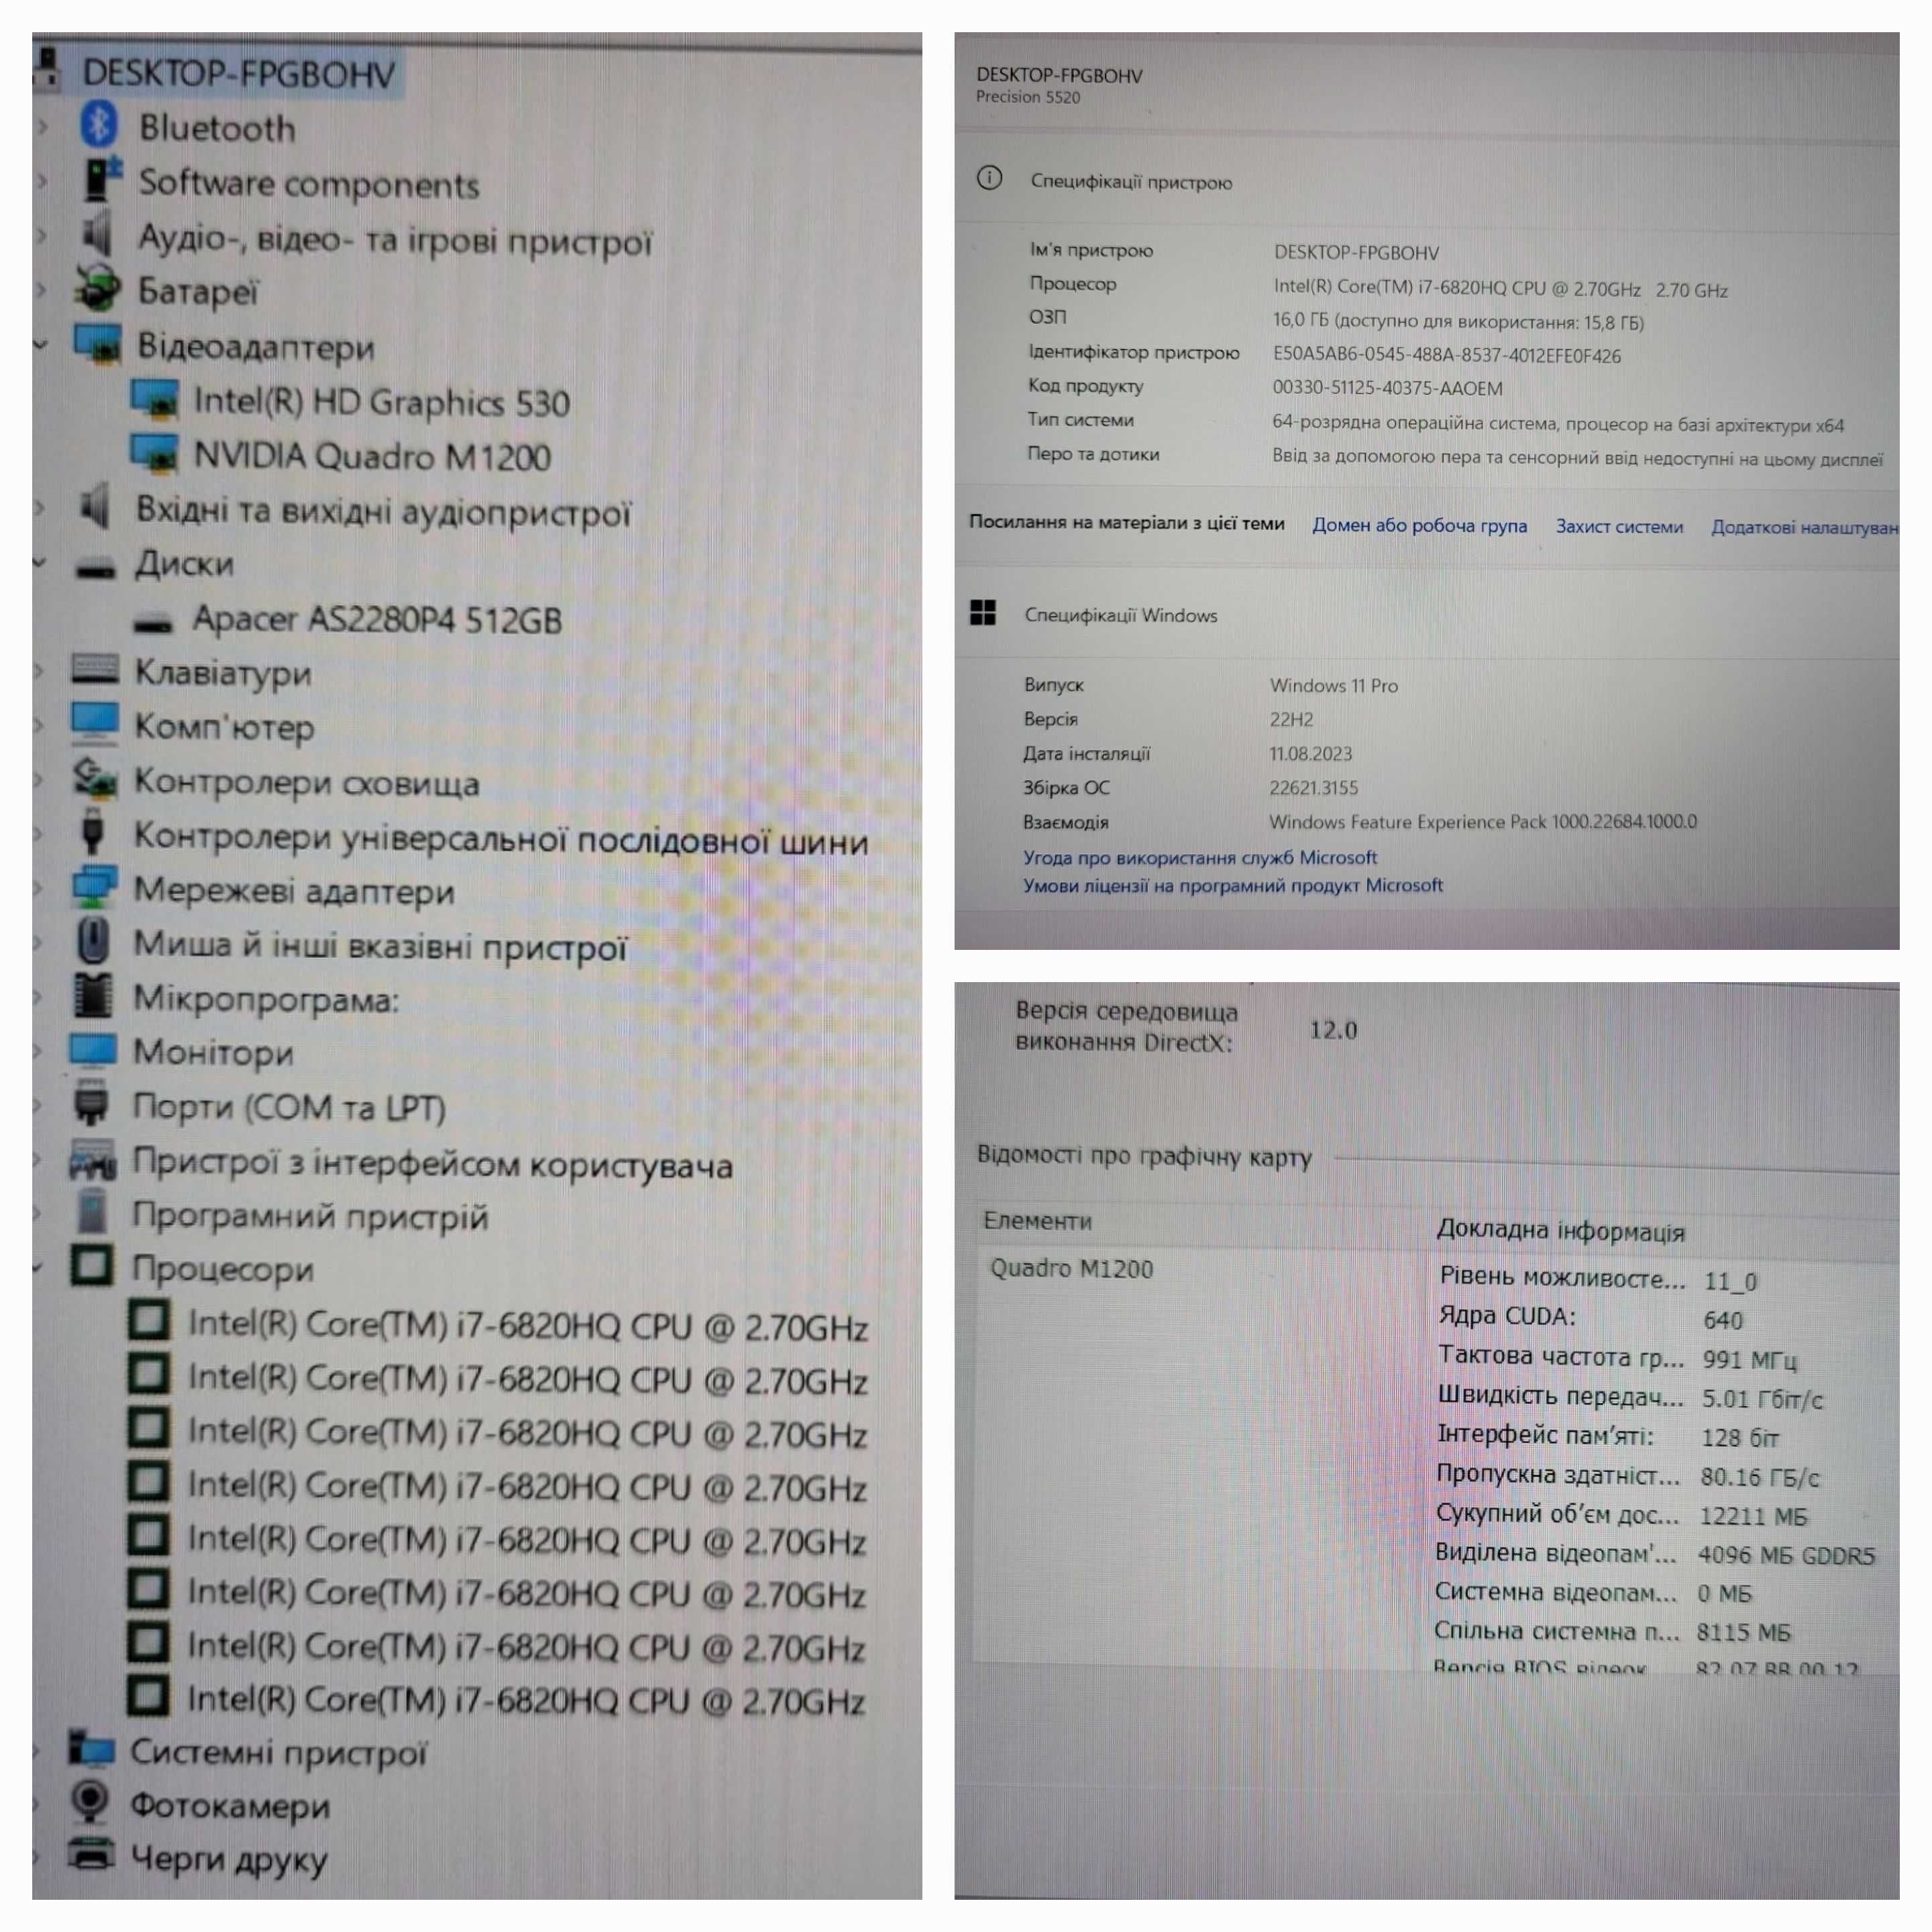Collapse the Відеоадаптери node

point(41,345)
